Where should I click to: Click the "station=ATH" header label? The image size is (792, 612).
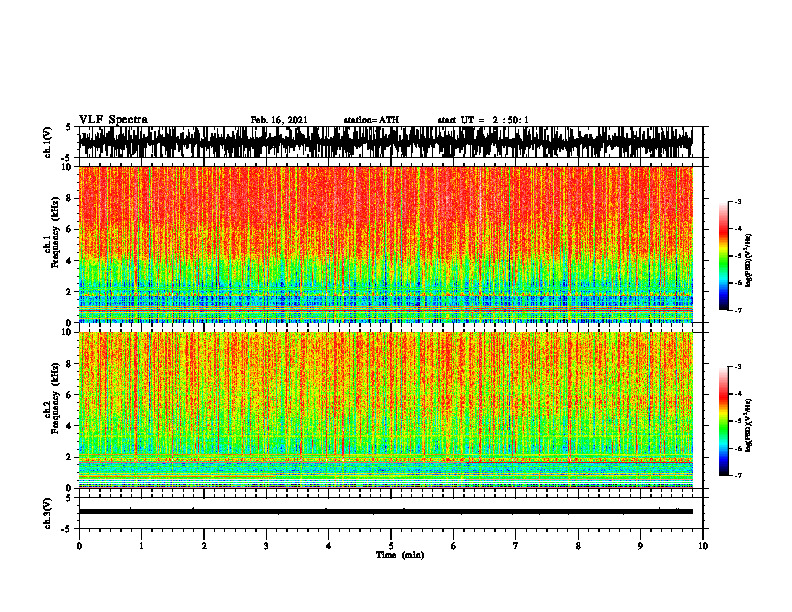[x=371, y=120]
